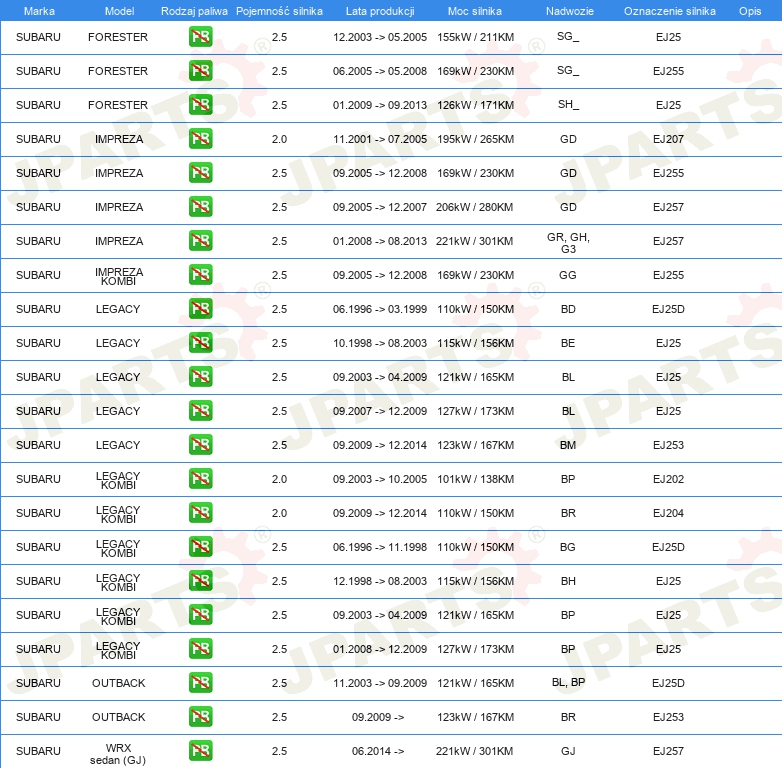
Task: Click body code BH
Action: click(x=568, y=581)
